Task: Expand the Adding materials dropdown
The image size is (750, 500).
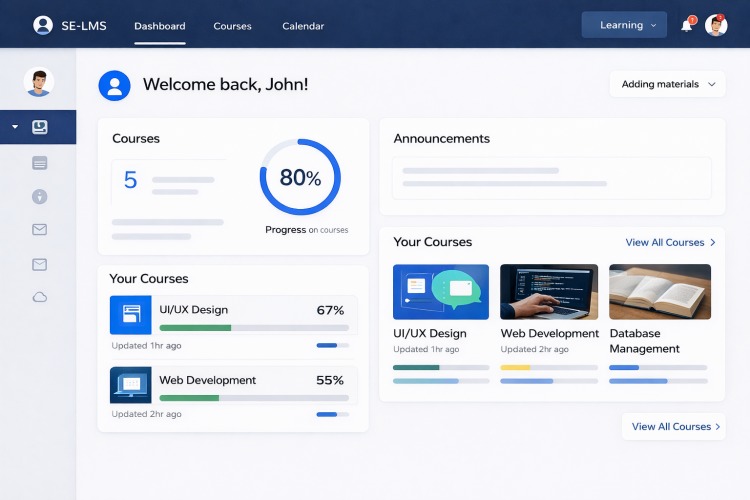Action: coord(667,84)
